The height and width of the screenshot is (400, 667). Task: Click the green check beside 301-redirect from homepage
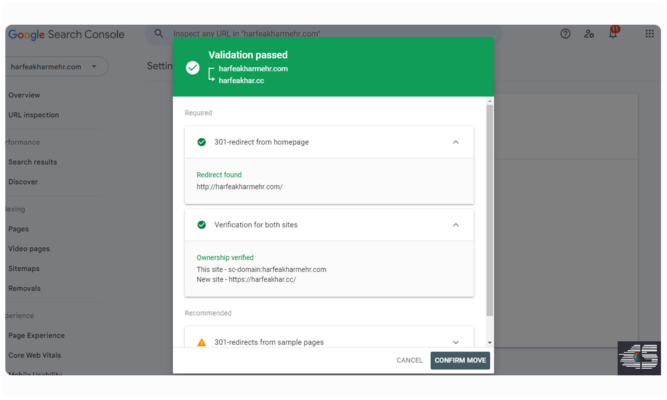(202, 142)
